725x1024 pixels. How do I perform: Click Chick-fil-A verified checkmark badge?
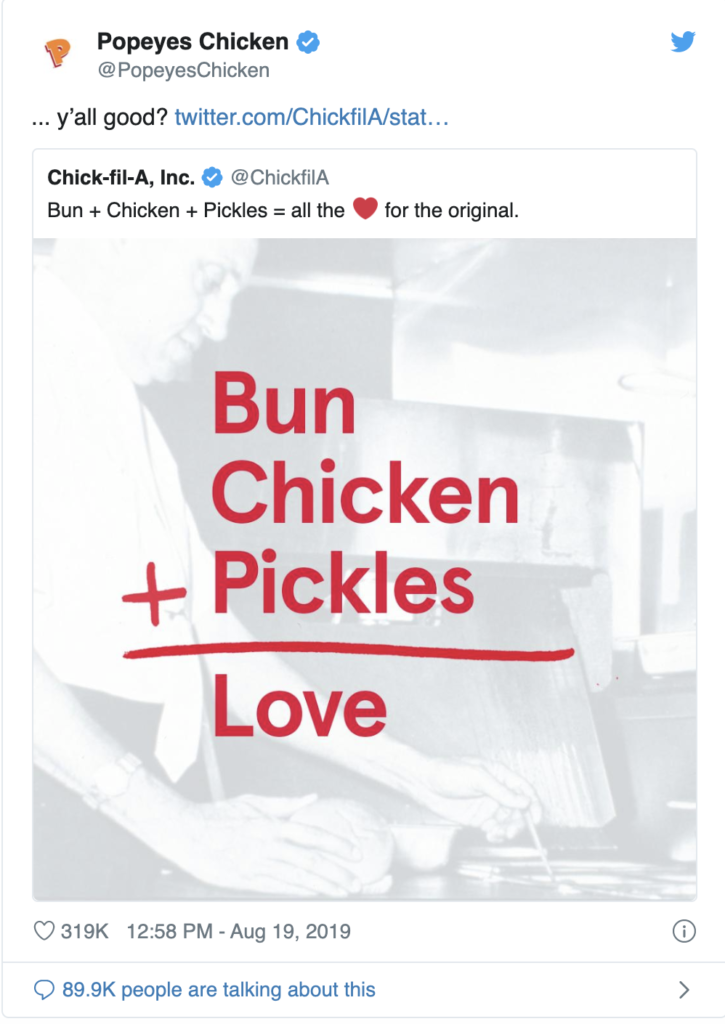coord(212,177)
